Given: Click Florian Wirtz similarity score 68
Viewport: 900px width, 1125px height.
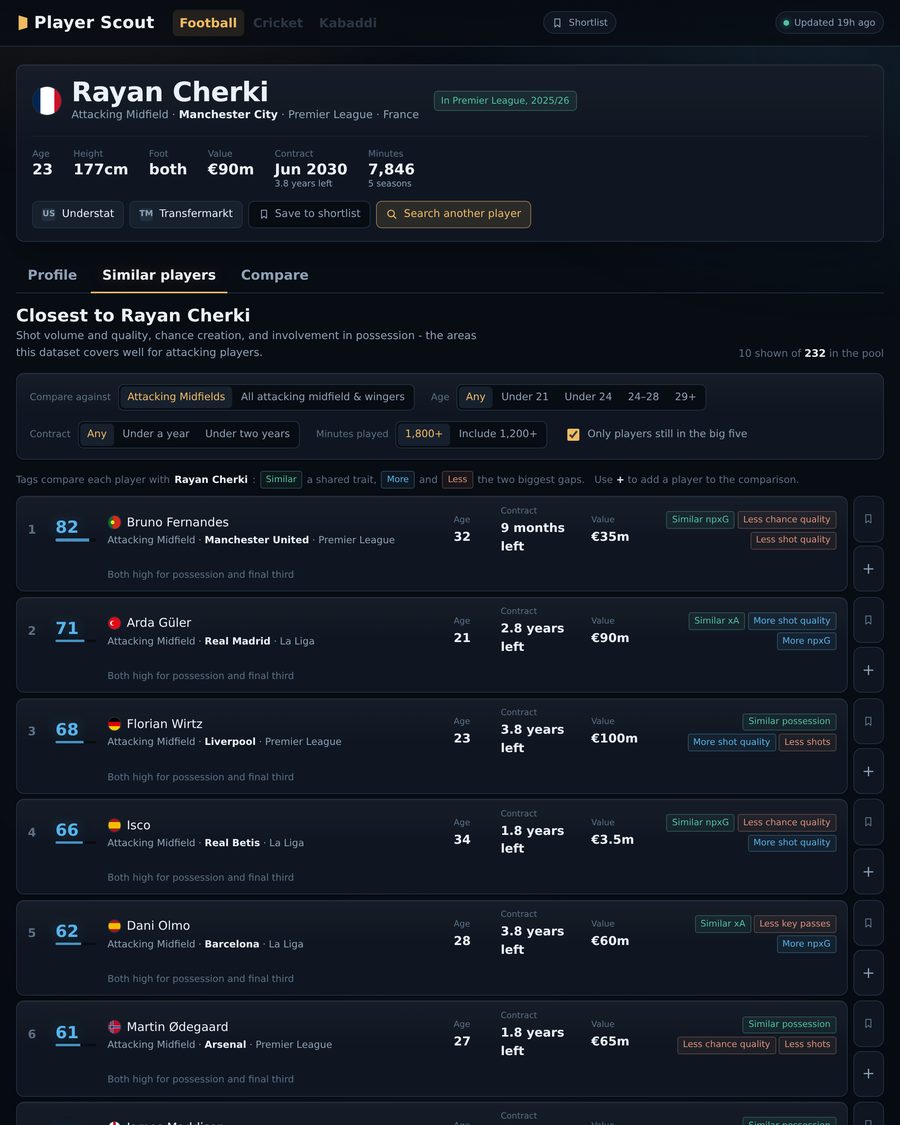Looking at the screenshot, I should click(67, 730).
